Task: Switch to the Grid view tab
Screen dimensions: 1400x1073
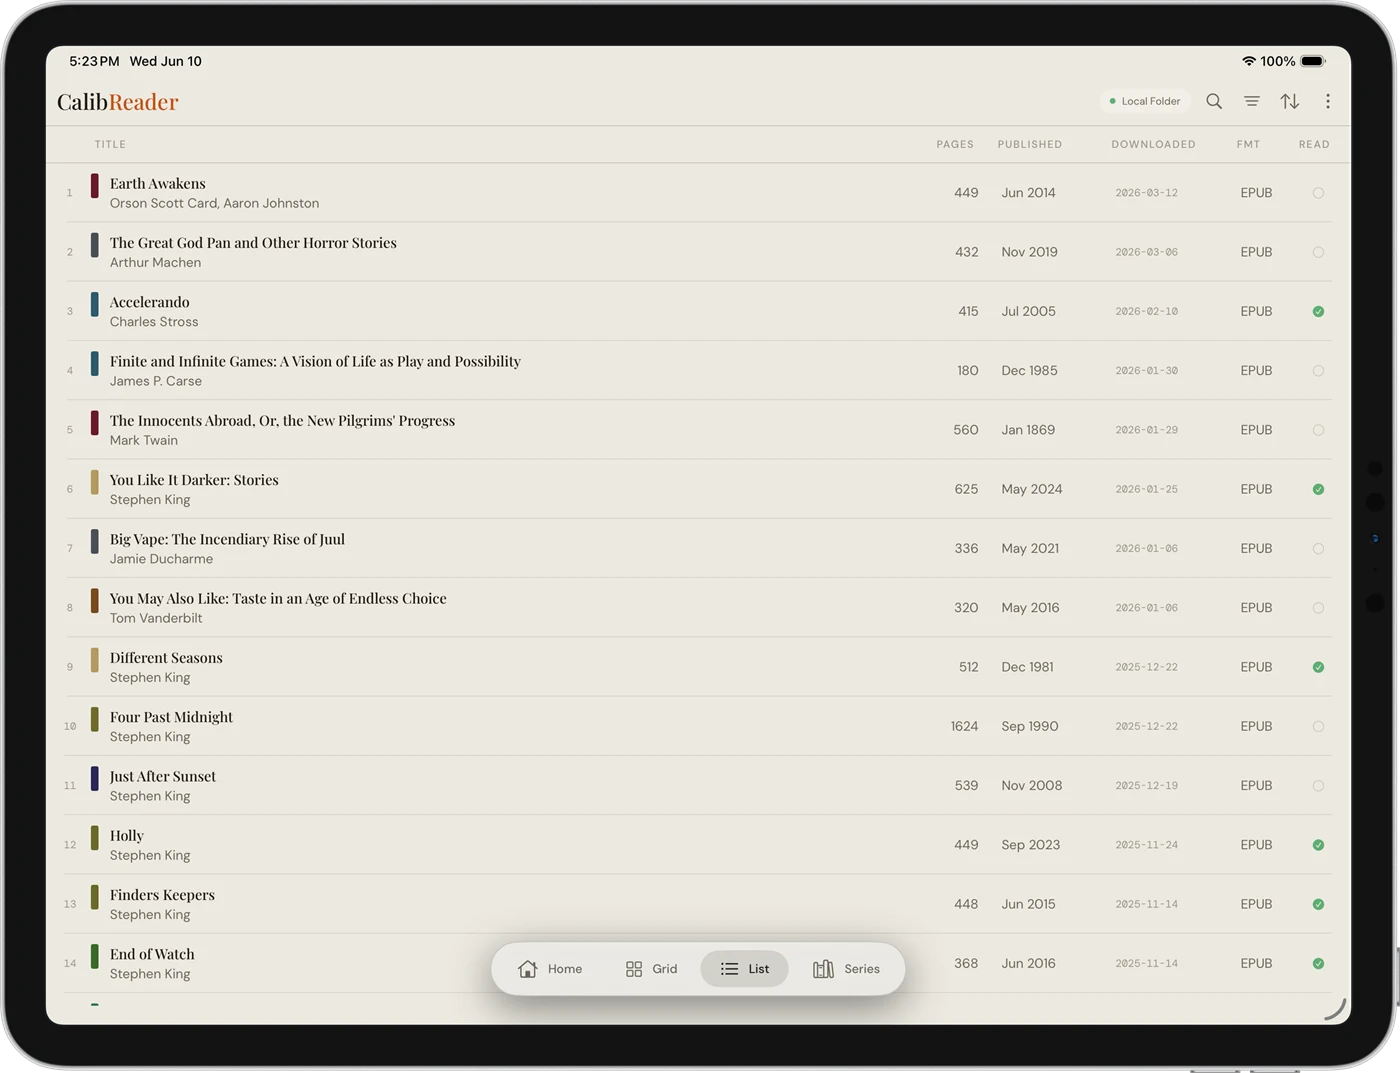Action: (652, 969)
